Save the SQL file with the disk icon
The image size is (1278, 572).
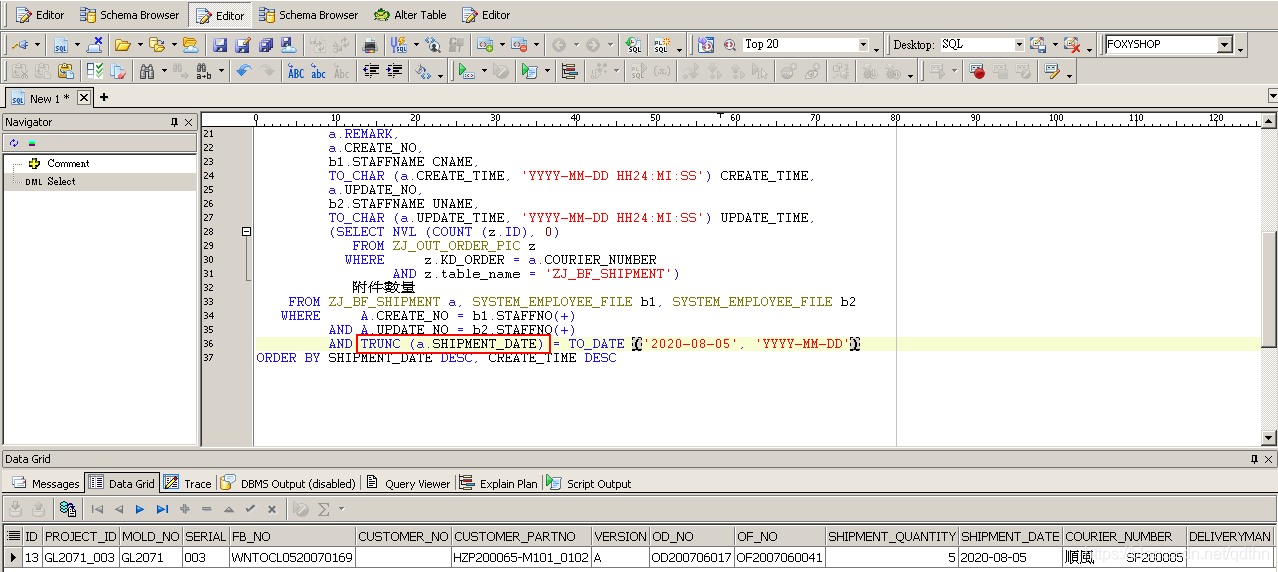[x=219, y=45]
